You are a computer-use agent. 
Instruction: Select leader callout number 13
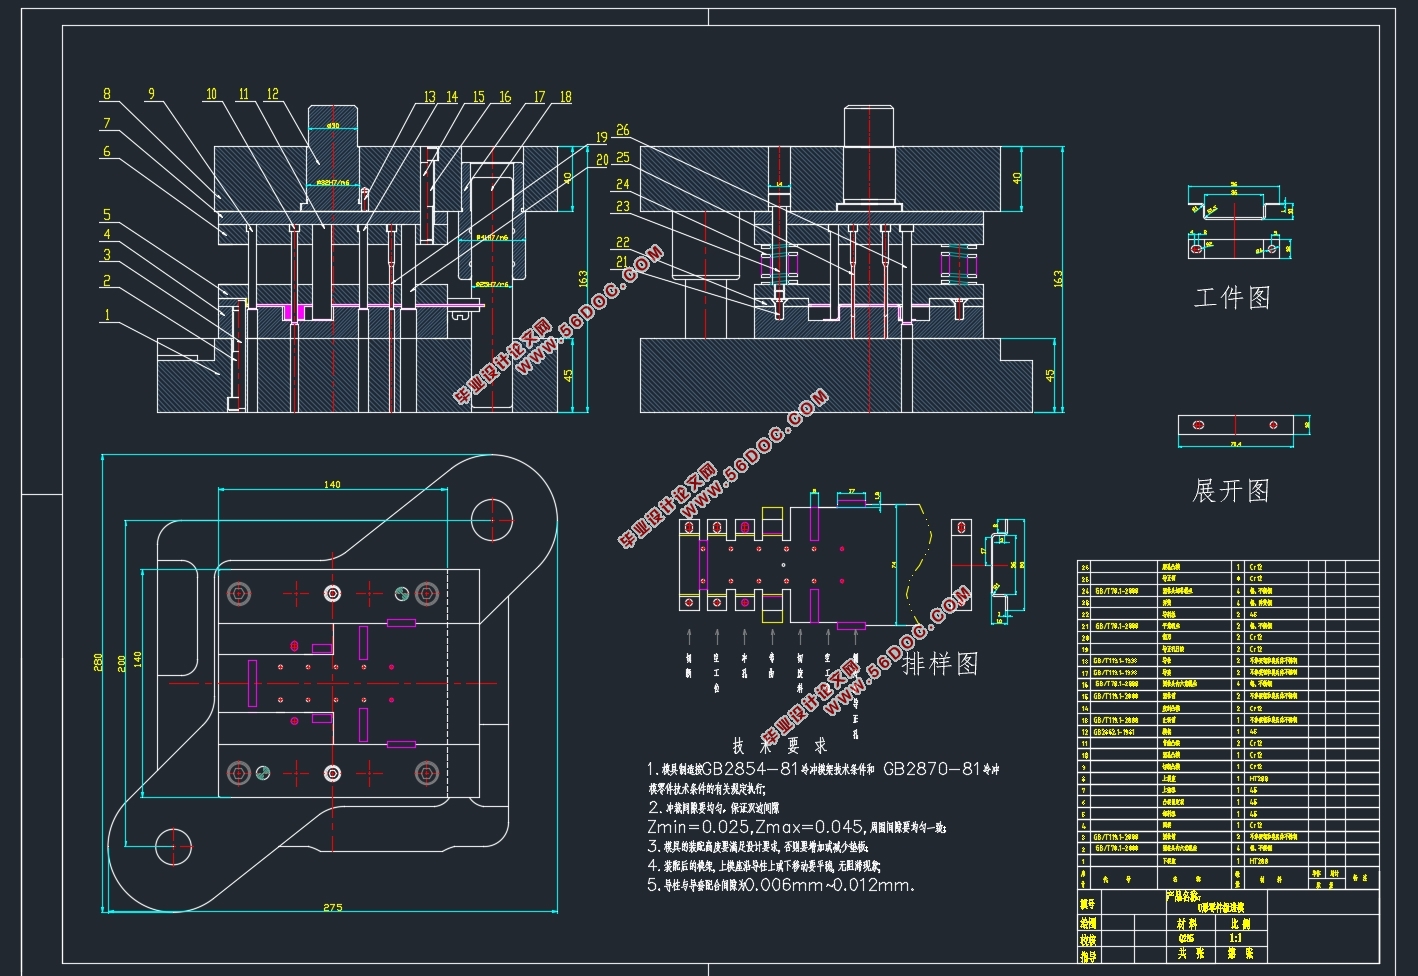(x=430, y=97)
